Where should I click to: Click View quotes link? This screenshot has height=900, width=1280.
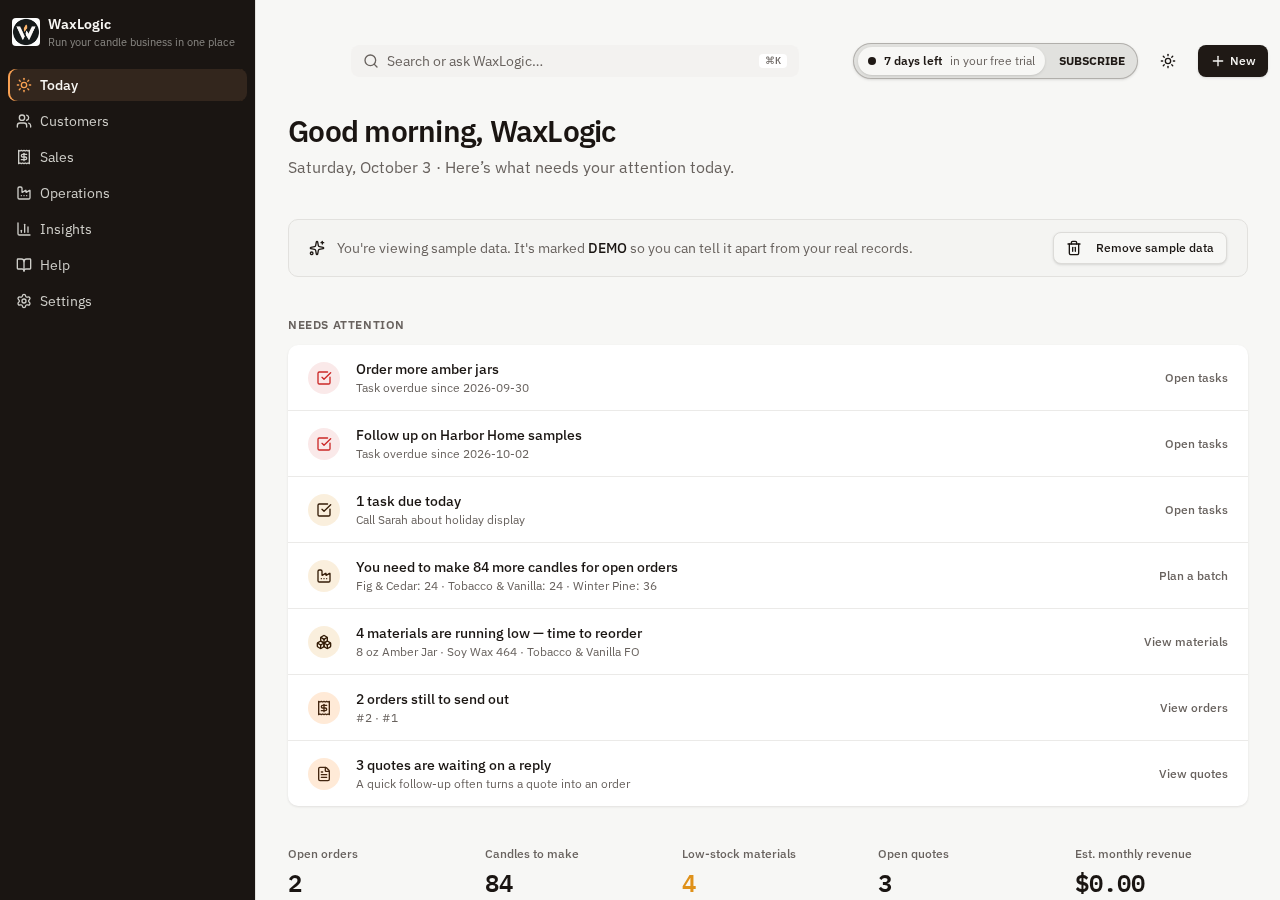click(1193, 774)
